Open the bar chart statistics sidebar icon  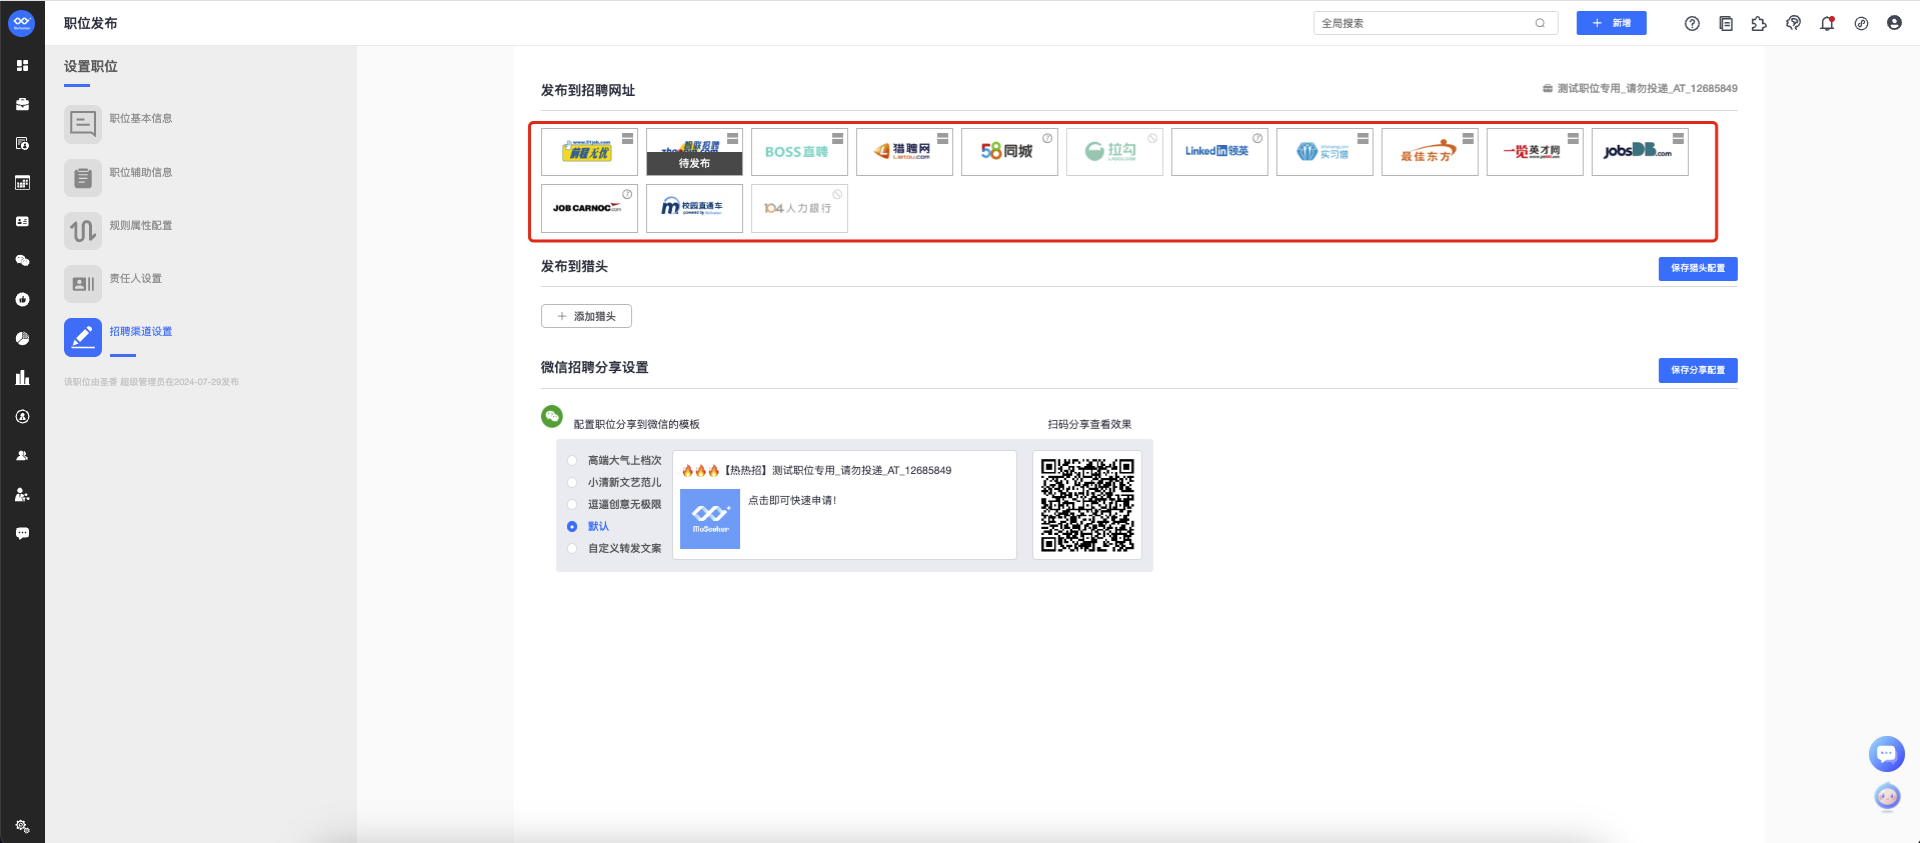pos(22,377)
